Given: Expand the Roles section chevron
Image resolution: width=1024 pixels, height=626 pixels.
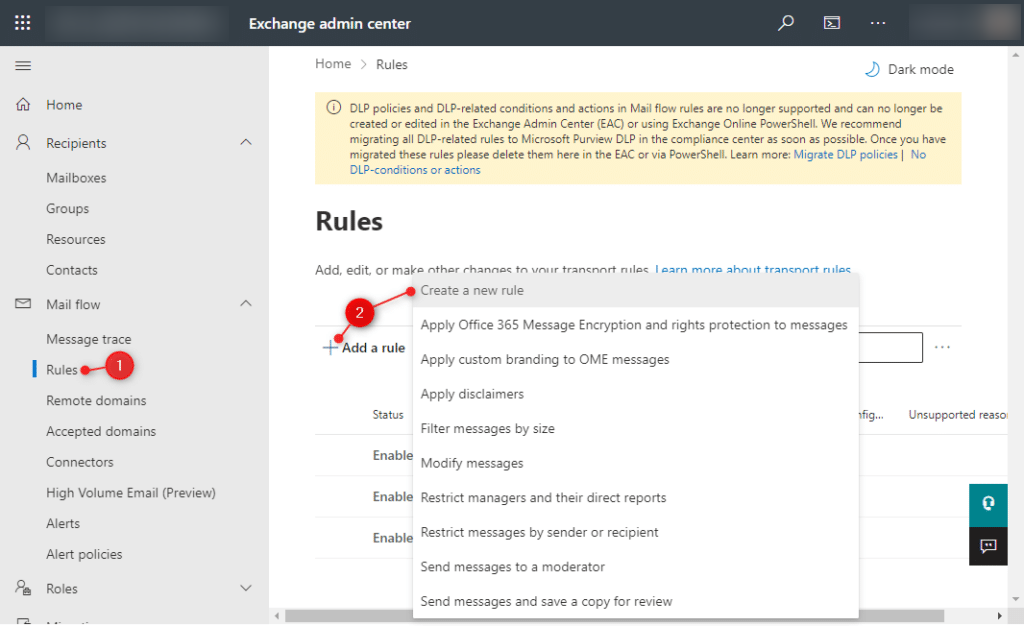Looking at the screenshot, I should pyautogui.click(x=246, y=589).
